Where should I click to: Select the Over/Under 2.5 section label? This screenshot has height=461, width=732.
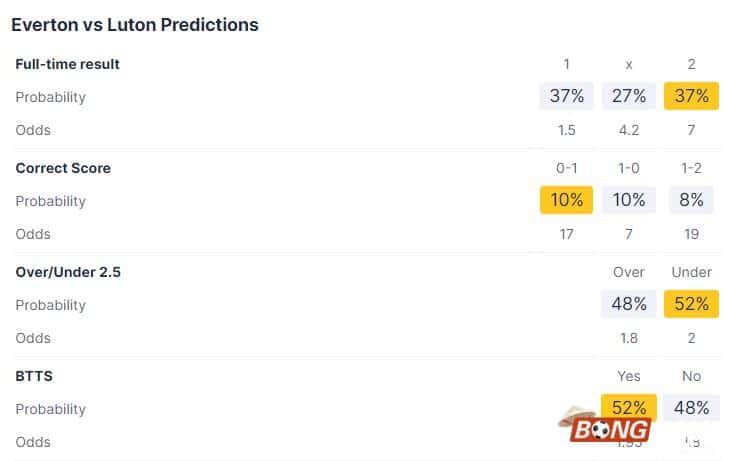(x=68, y=272)
